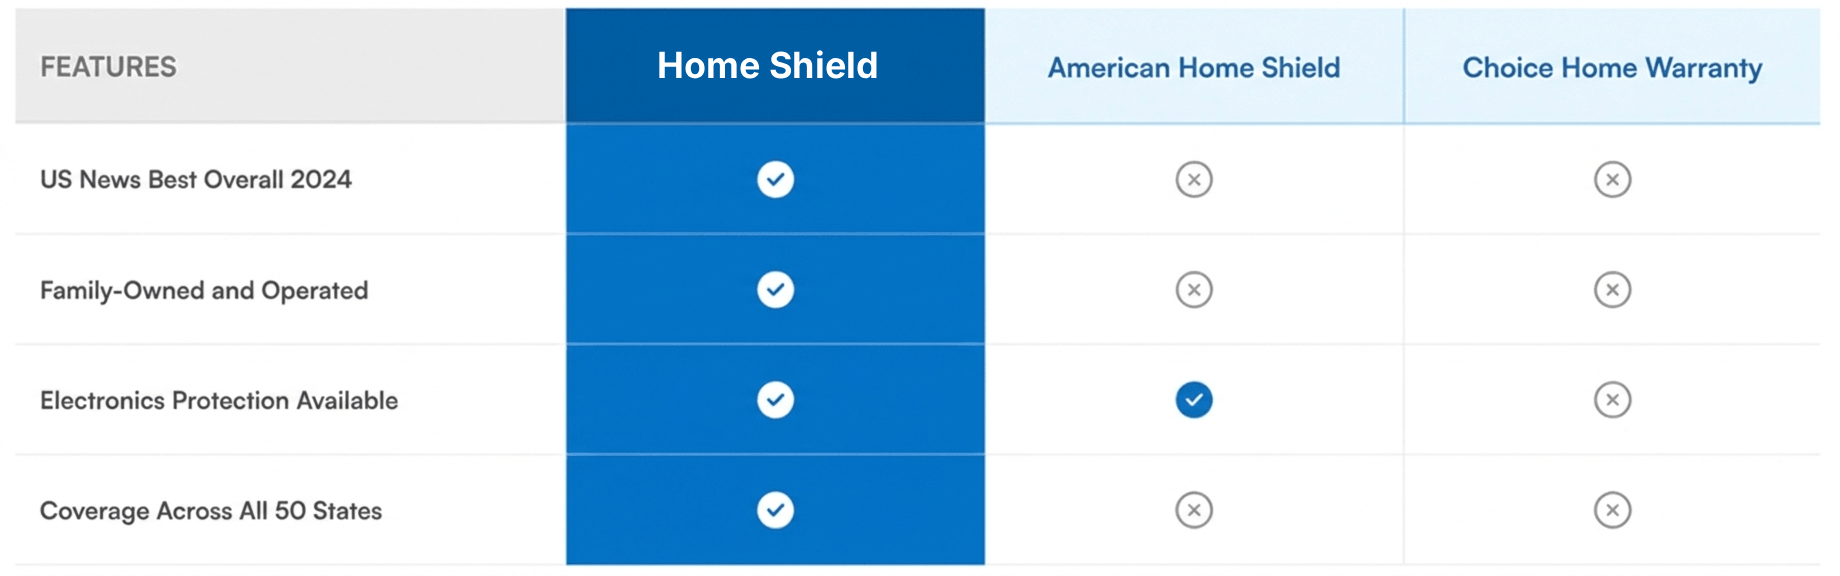Click American Home Shield X for Coverage Across 50 States
Image resolution: width=1840 pixels, height=576 pixels.
(x=1194, y=510)
